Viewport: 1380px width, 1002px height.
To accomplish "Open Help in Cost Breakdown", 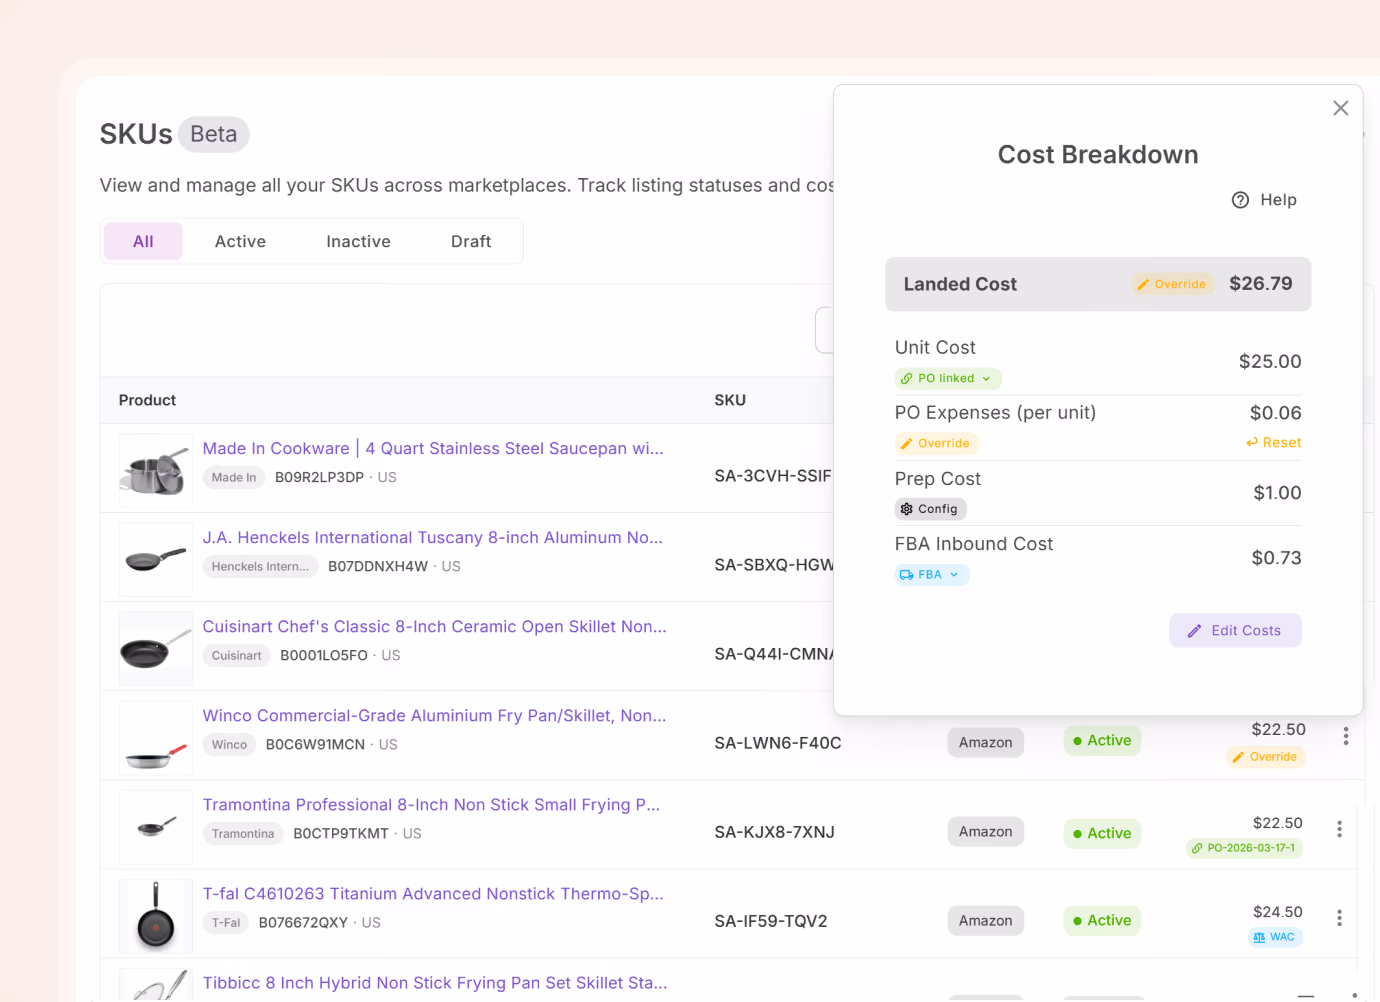I will point(1264,200).
